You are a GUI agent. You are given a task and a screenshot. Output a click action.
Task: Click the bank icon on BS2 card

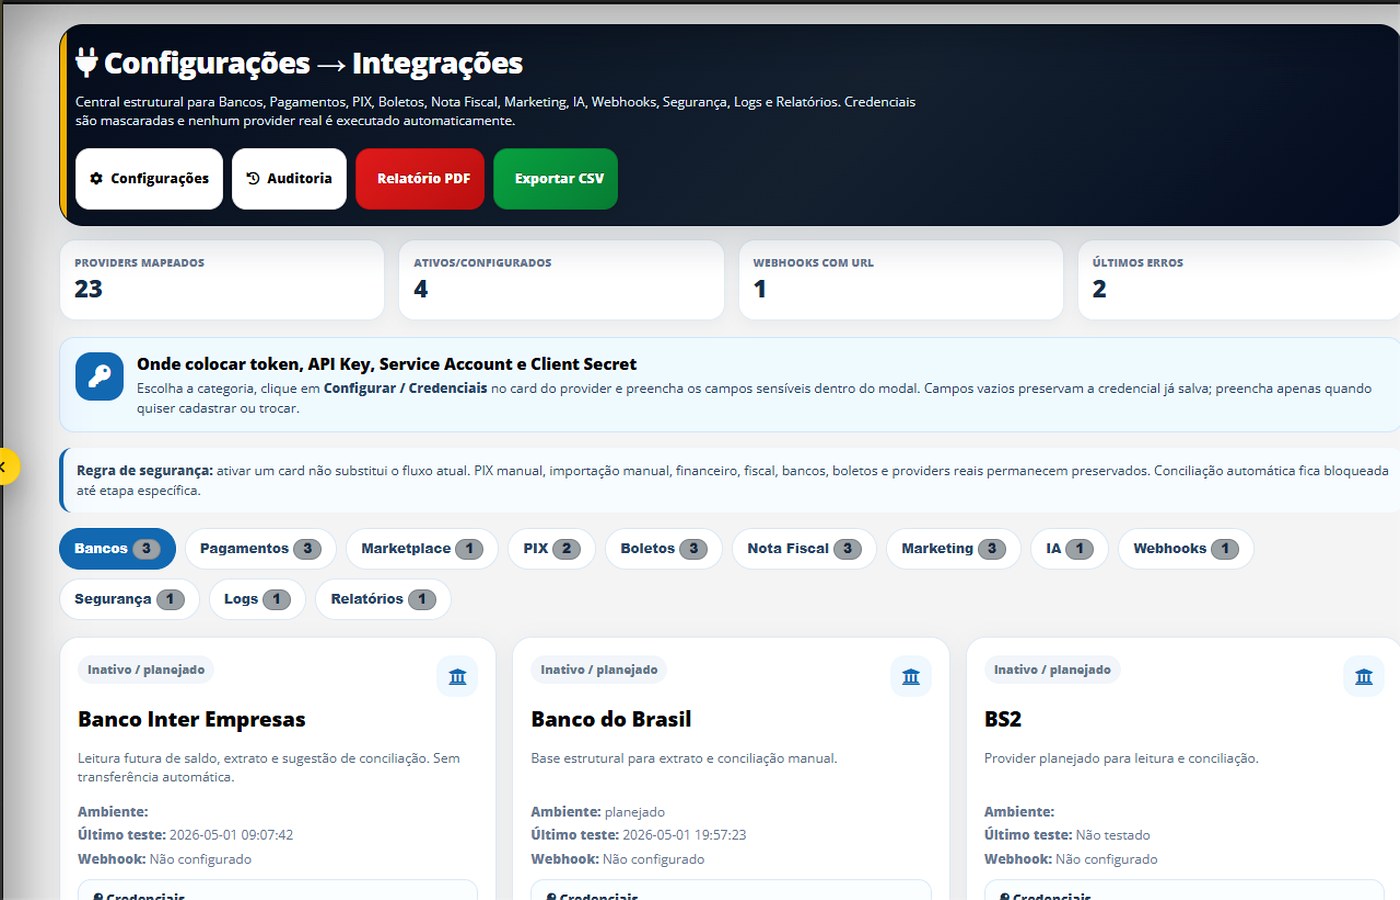(x=1364, y=677)
